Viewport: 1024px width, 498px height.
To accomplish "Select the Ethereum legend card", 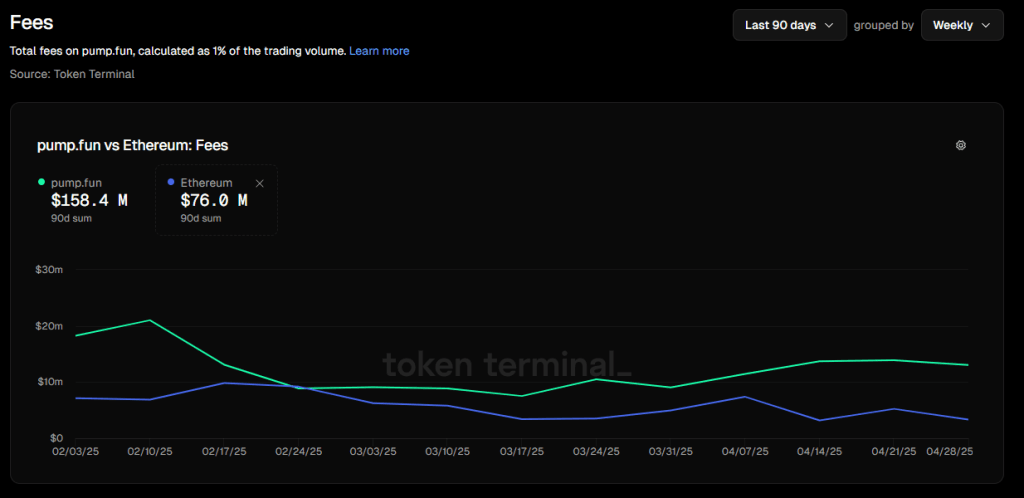I will pos(216,200).
